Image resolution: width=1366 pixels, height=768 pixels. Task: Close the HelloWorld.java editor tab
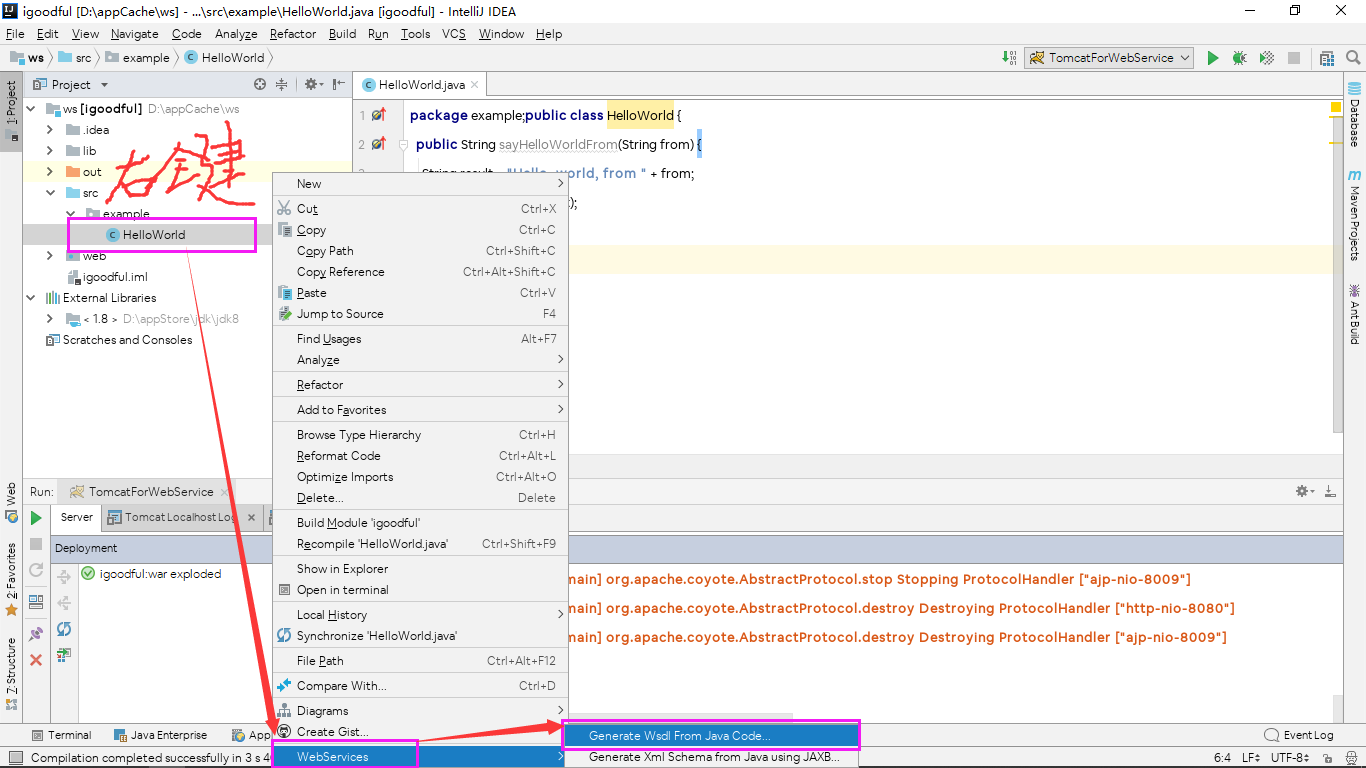[475, 86]
